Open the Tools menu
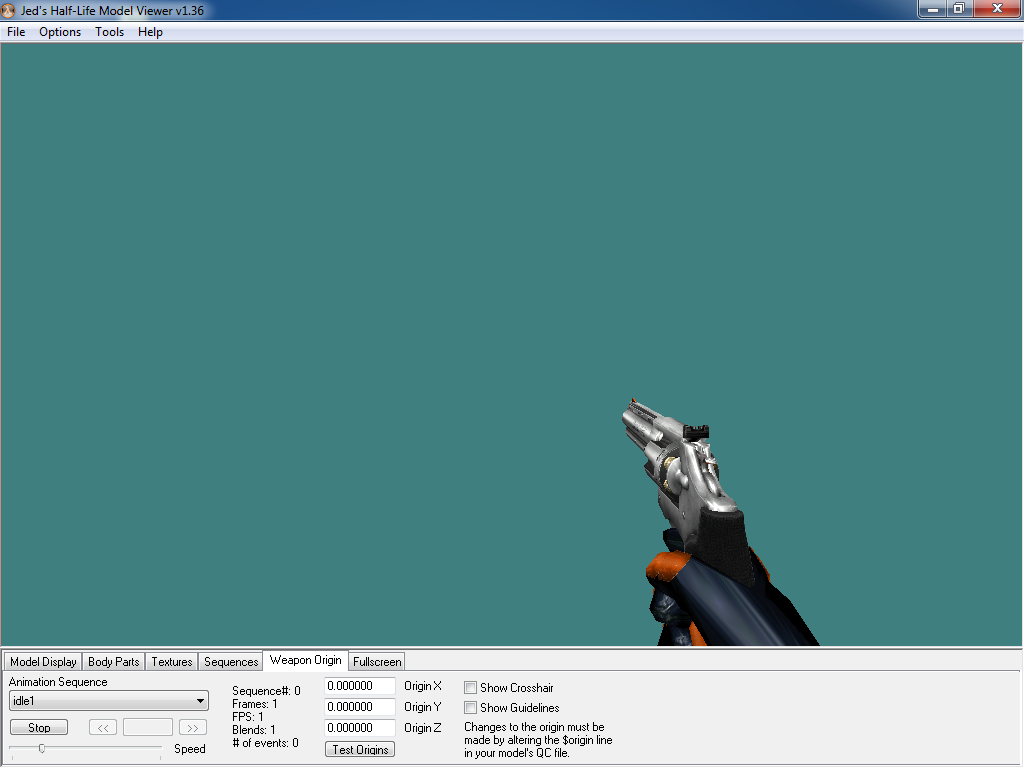The height and width of the screenshot is (768, 1024). point(109,32)
